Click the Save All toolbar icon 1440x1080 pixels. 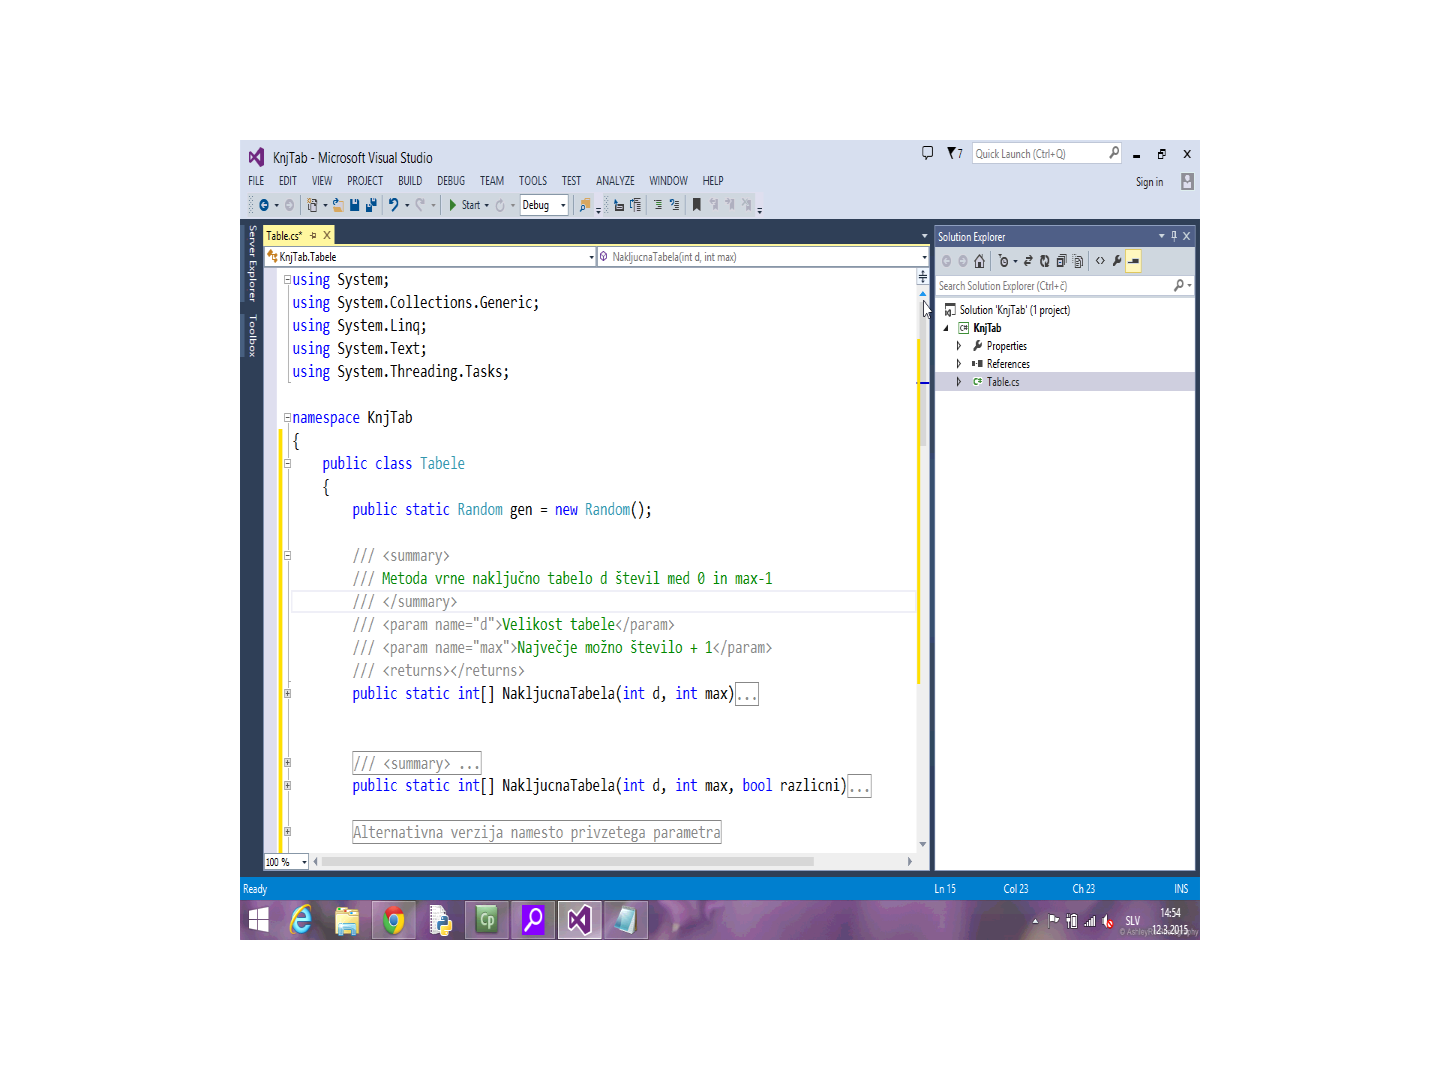371,205
